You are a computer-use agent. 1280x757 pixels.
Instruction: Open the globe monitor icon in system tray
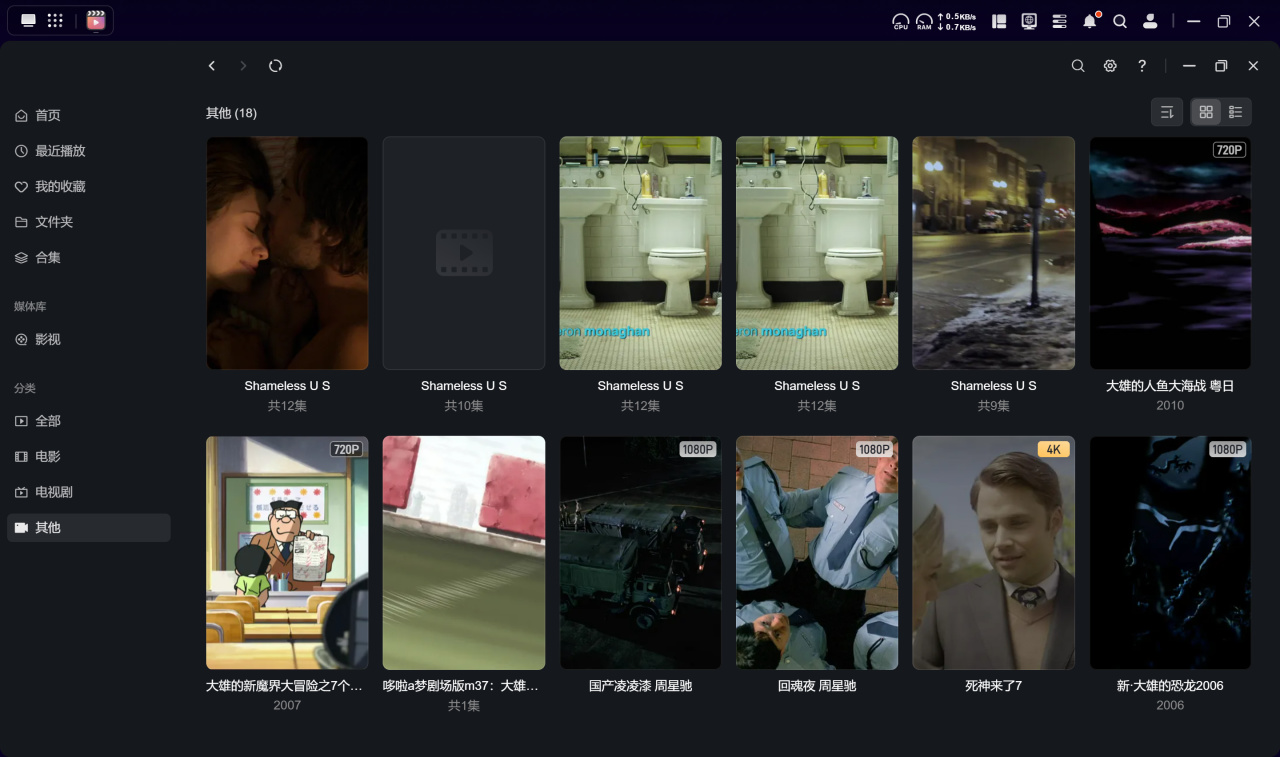coord(1029,21)
